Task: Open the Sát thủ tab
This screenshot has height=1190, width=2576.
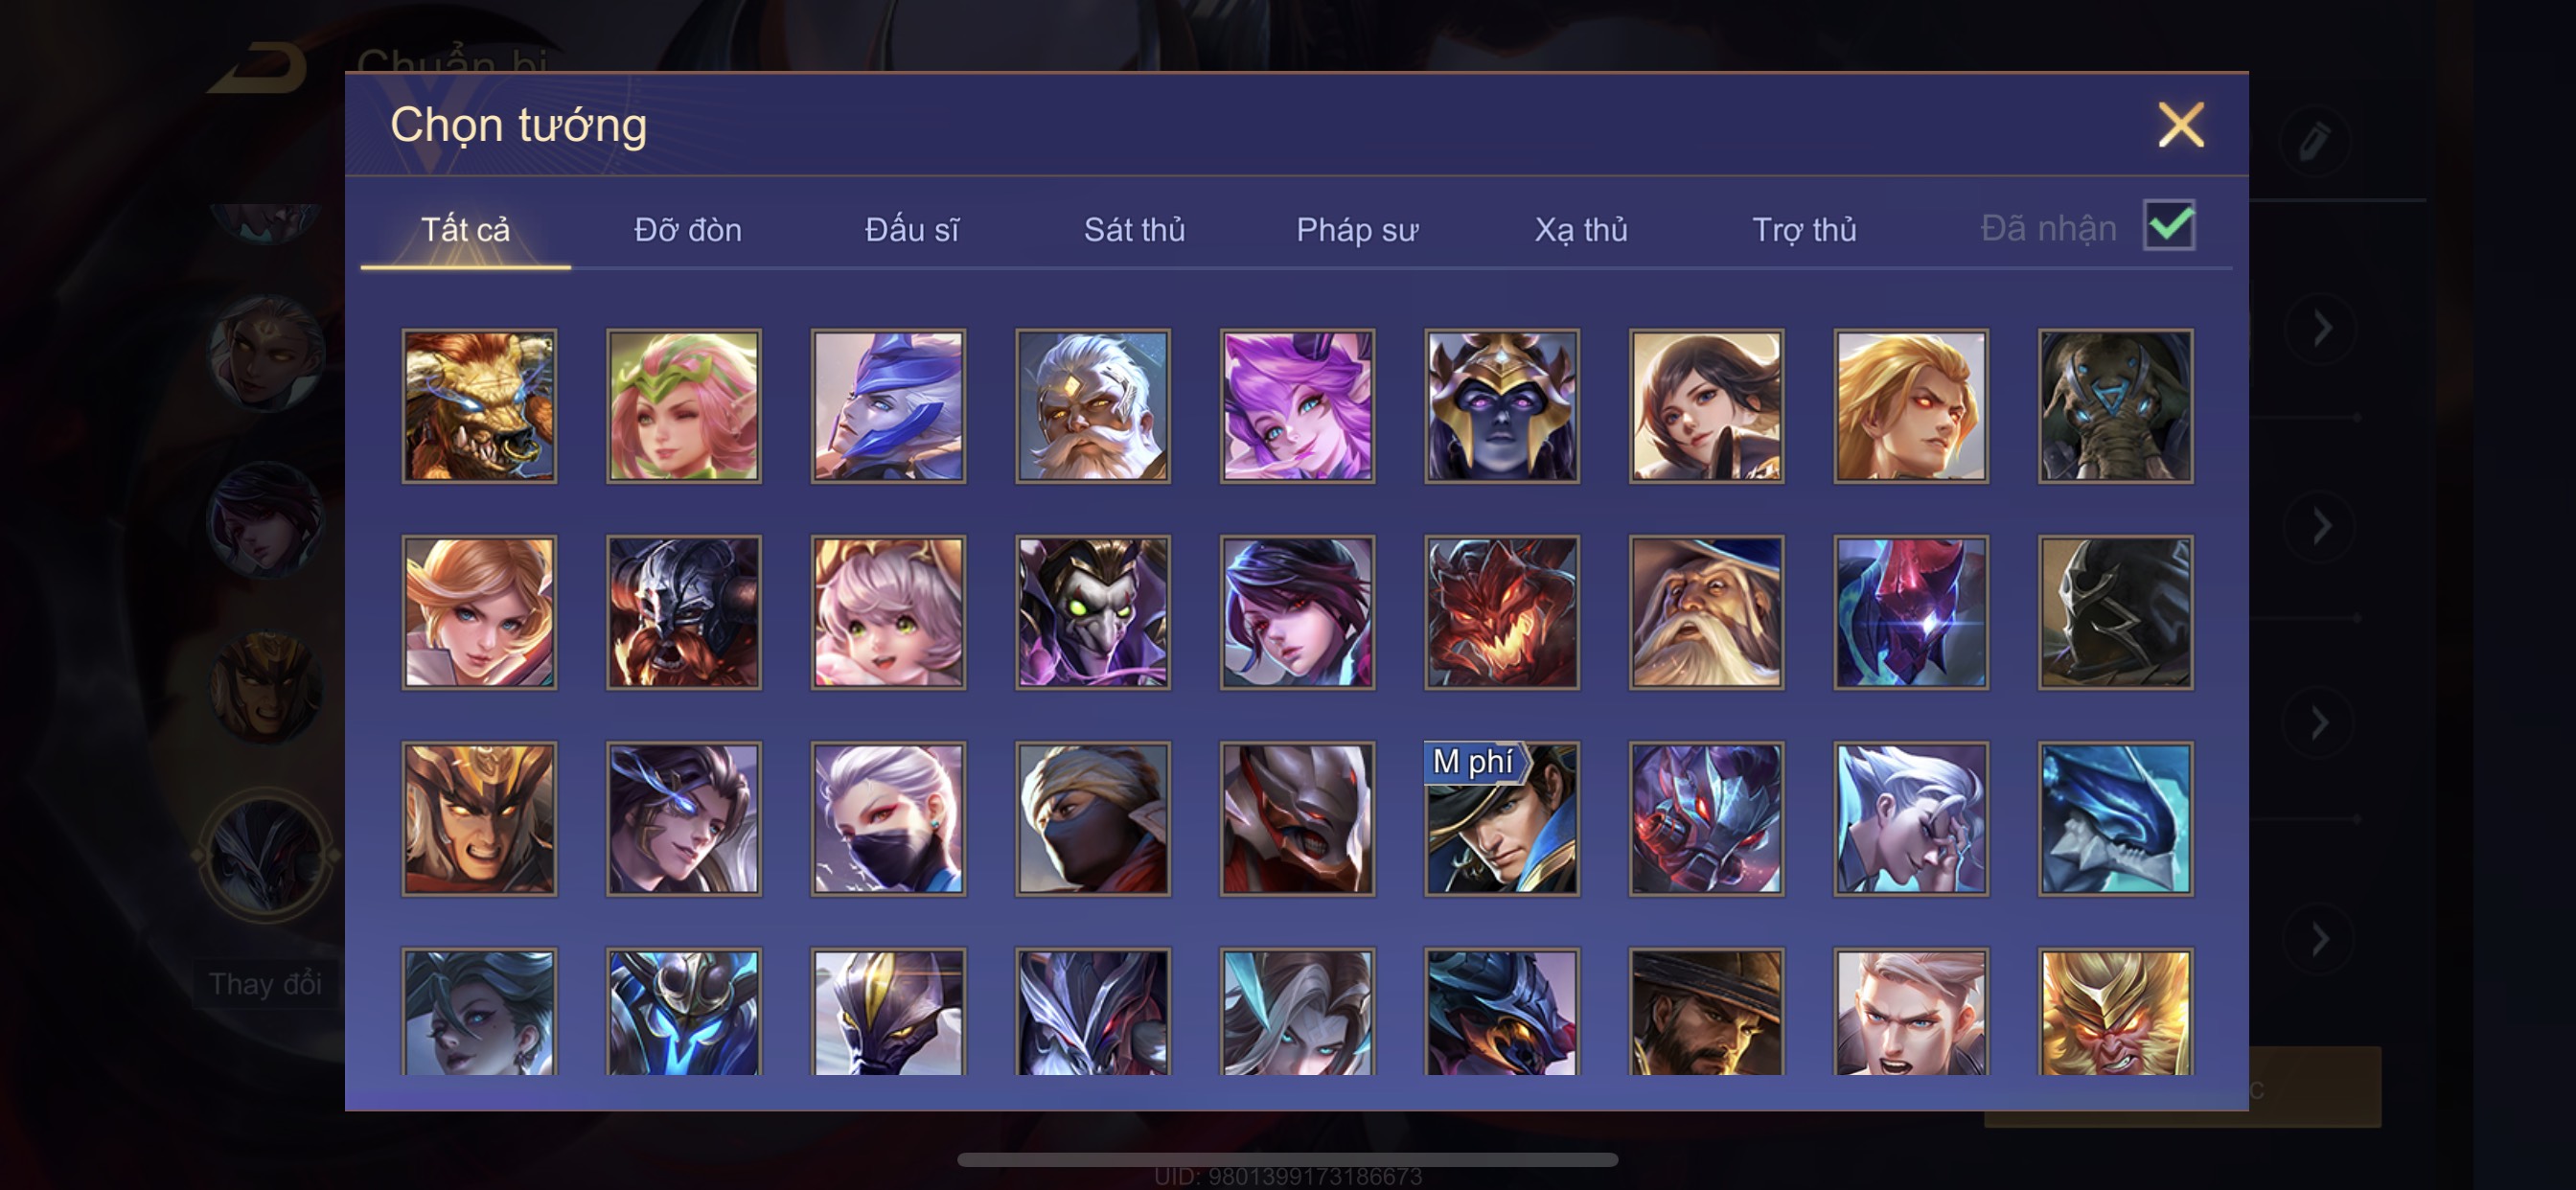Action: pyautogui.click(x=1134, y=230)
